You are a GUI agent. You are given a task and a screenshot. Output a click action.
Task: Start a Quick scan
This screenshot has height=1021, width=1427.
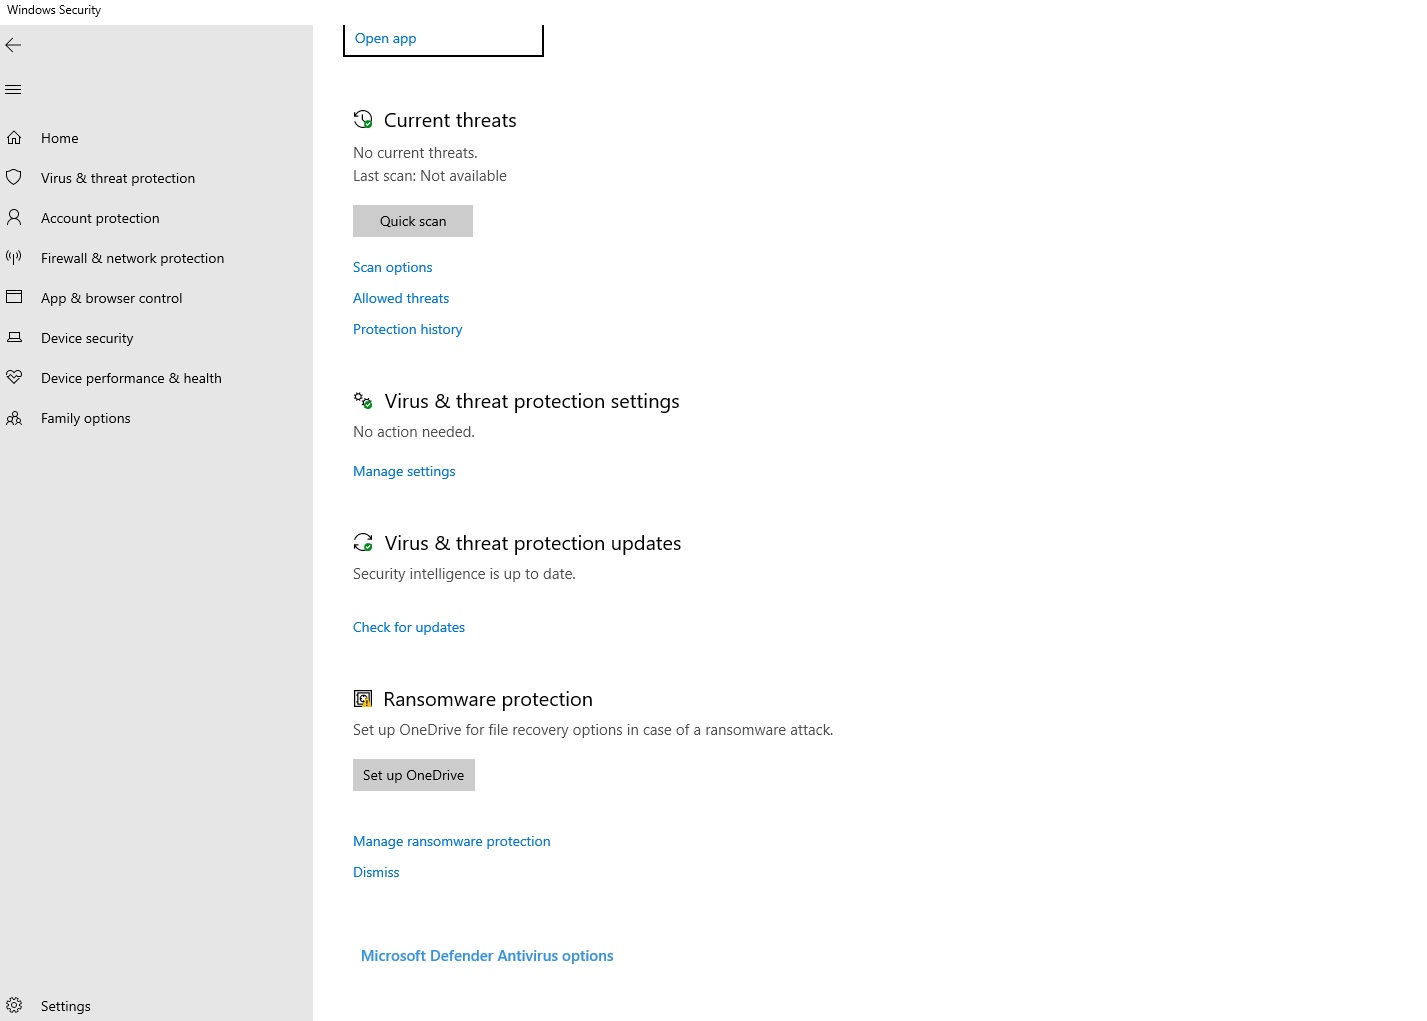[x=413, y=221]
